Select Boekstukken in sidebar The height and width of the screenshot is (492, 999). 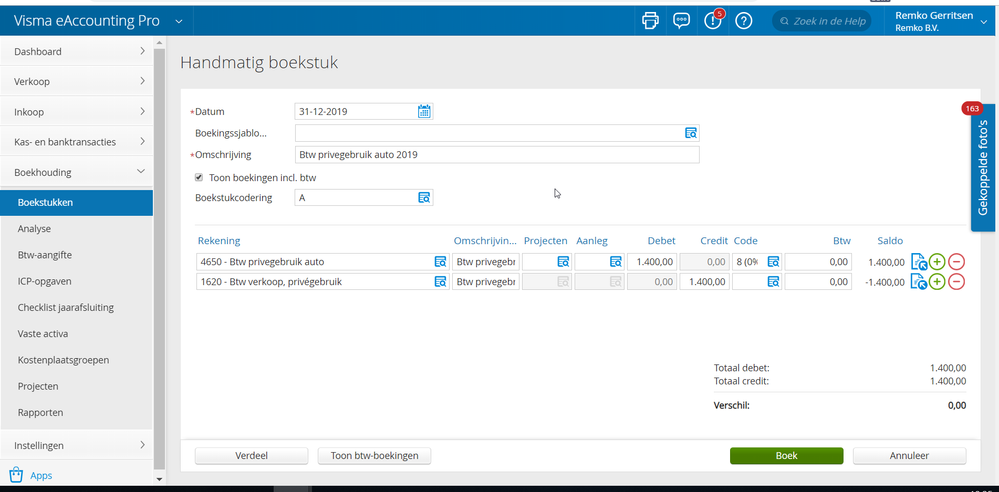[x=76, y=203]
